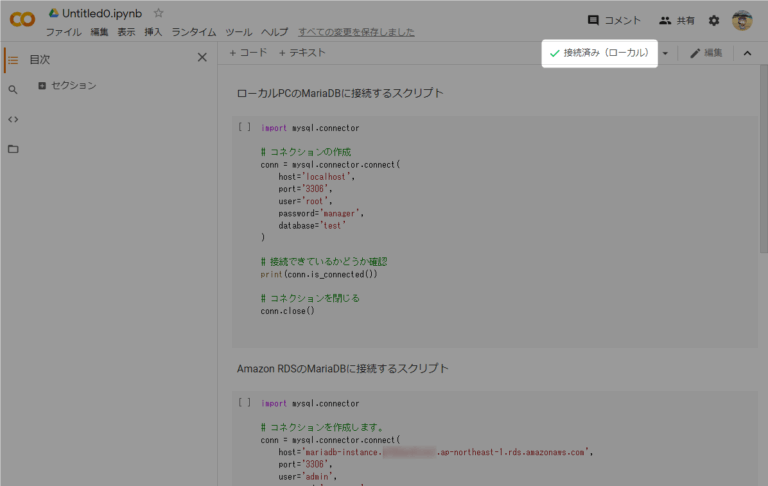Open the code snippets sidebar icon
The width and height of the screenshot is (768, 486).
point(13,119)
